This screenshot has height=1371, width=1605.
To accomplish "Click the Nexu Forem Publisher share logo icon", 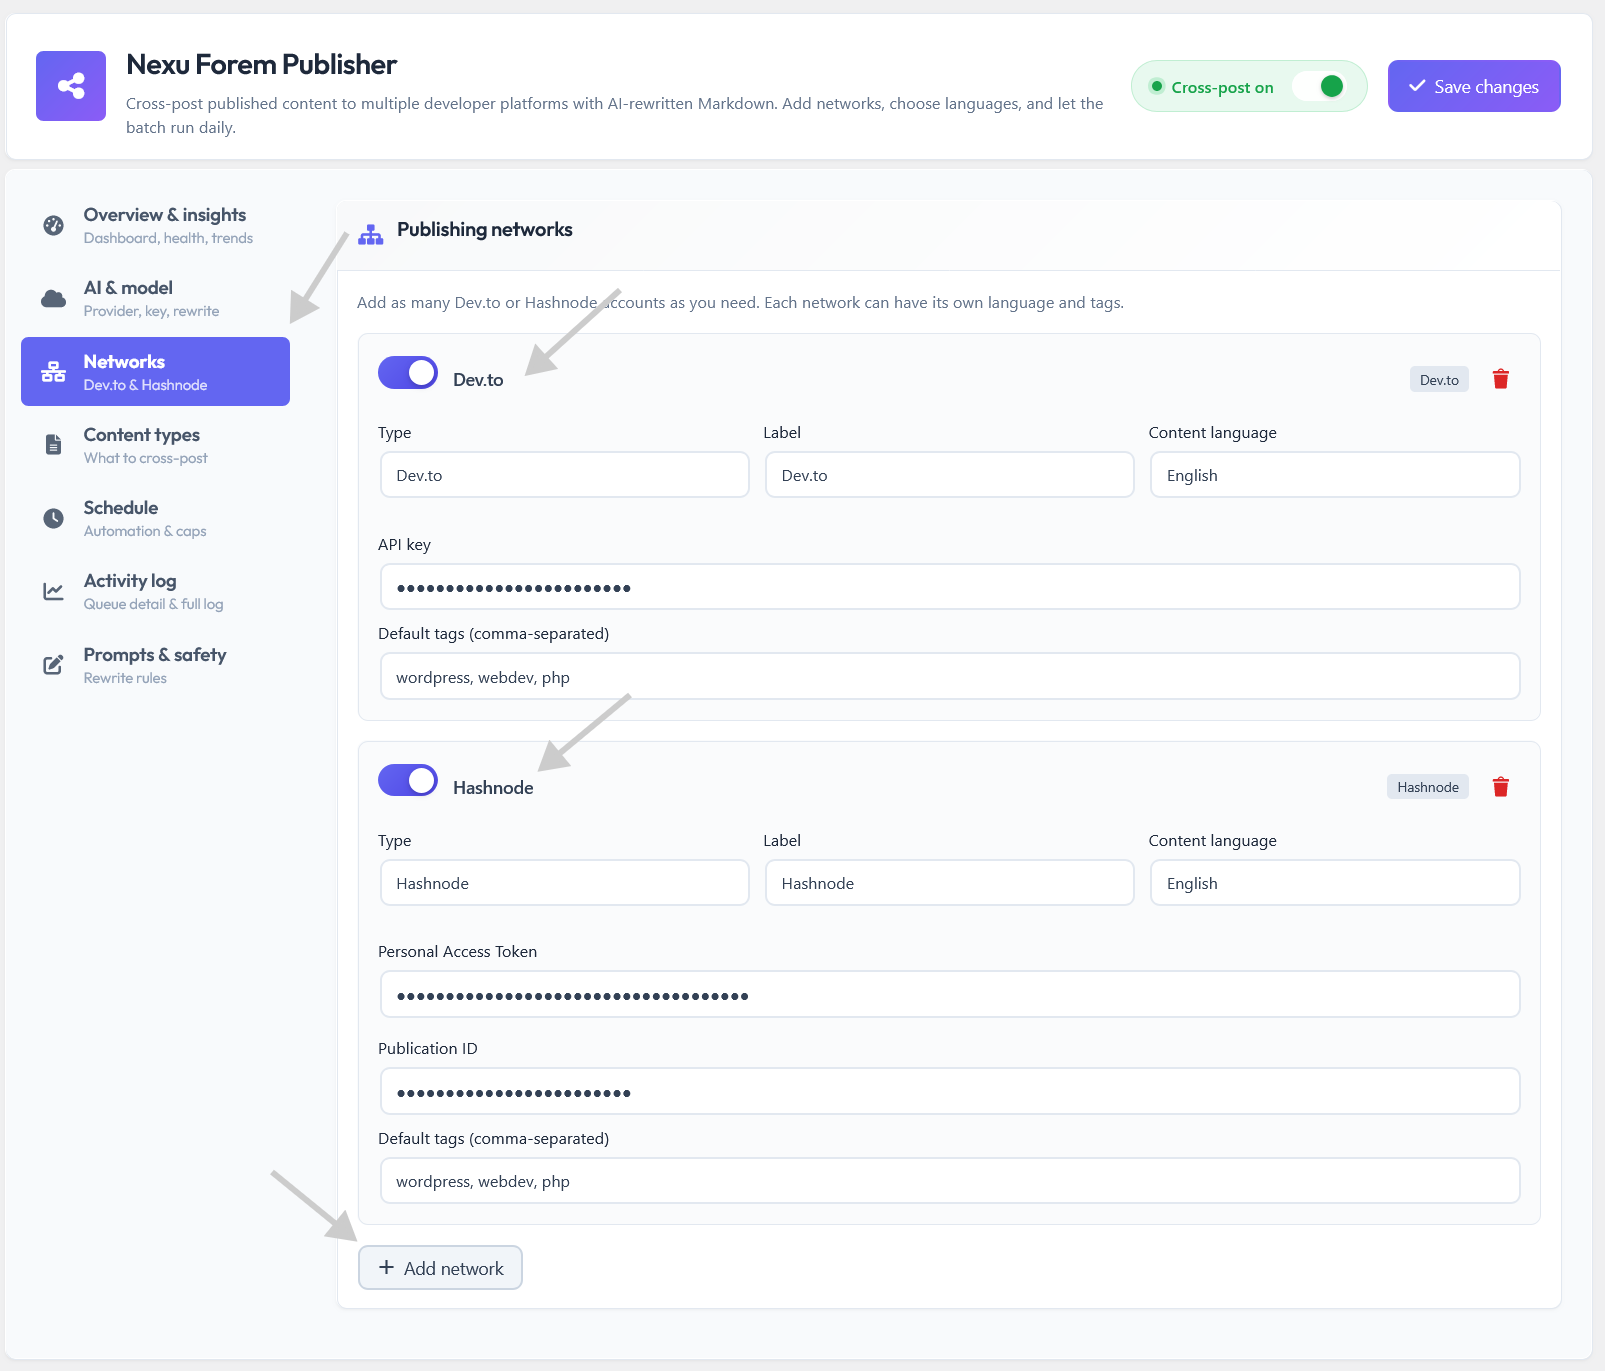I will pos(71,86).
